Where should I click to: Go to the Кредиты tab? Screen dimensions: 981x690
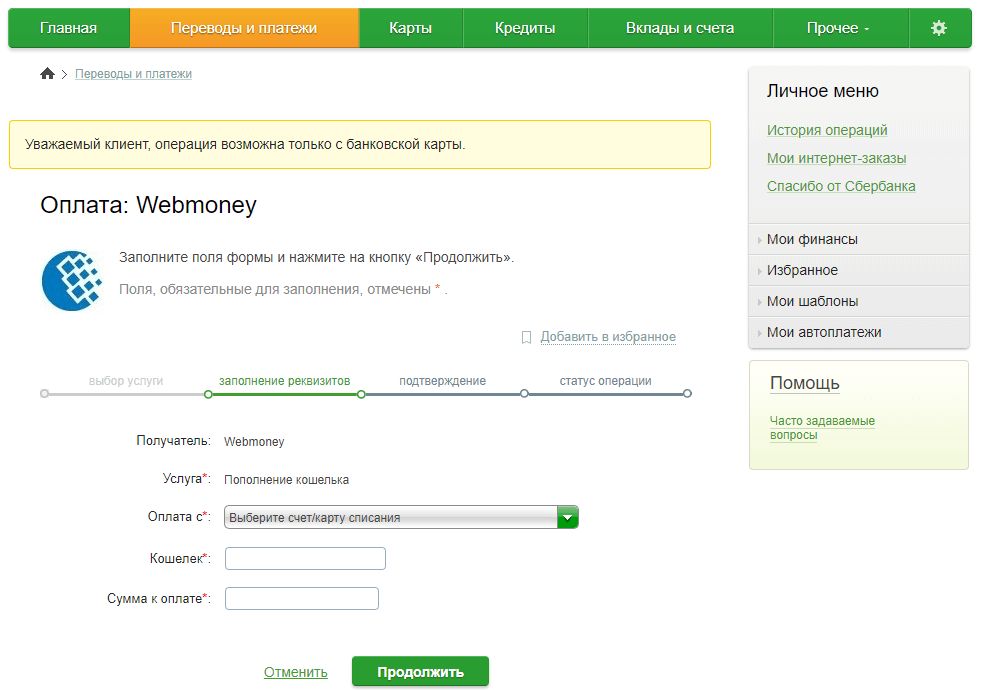[x=525, y=28]
